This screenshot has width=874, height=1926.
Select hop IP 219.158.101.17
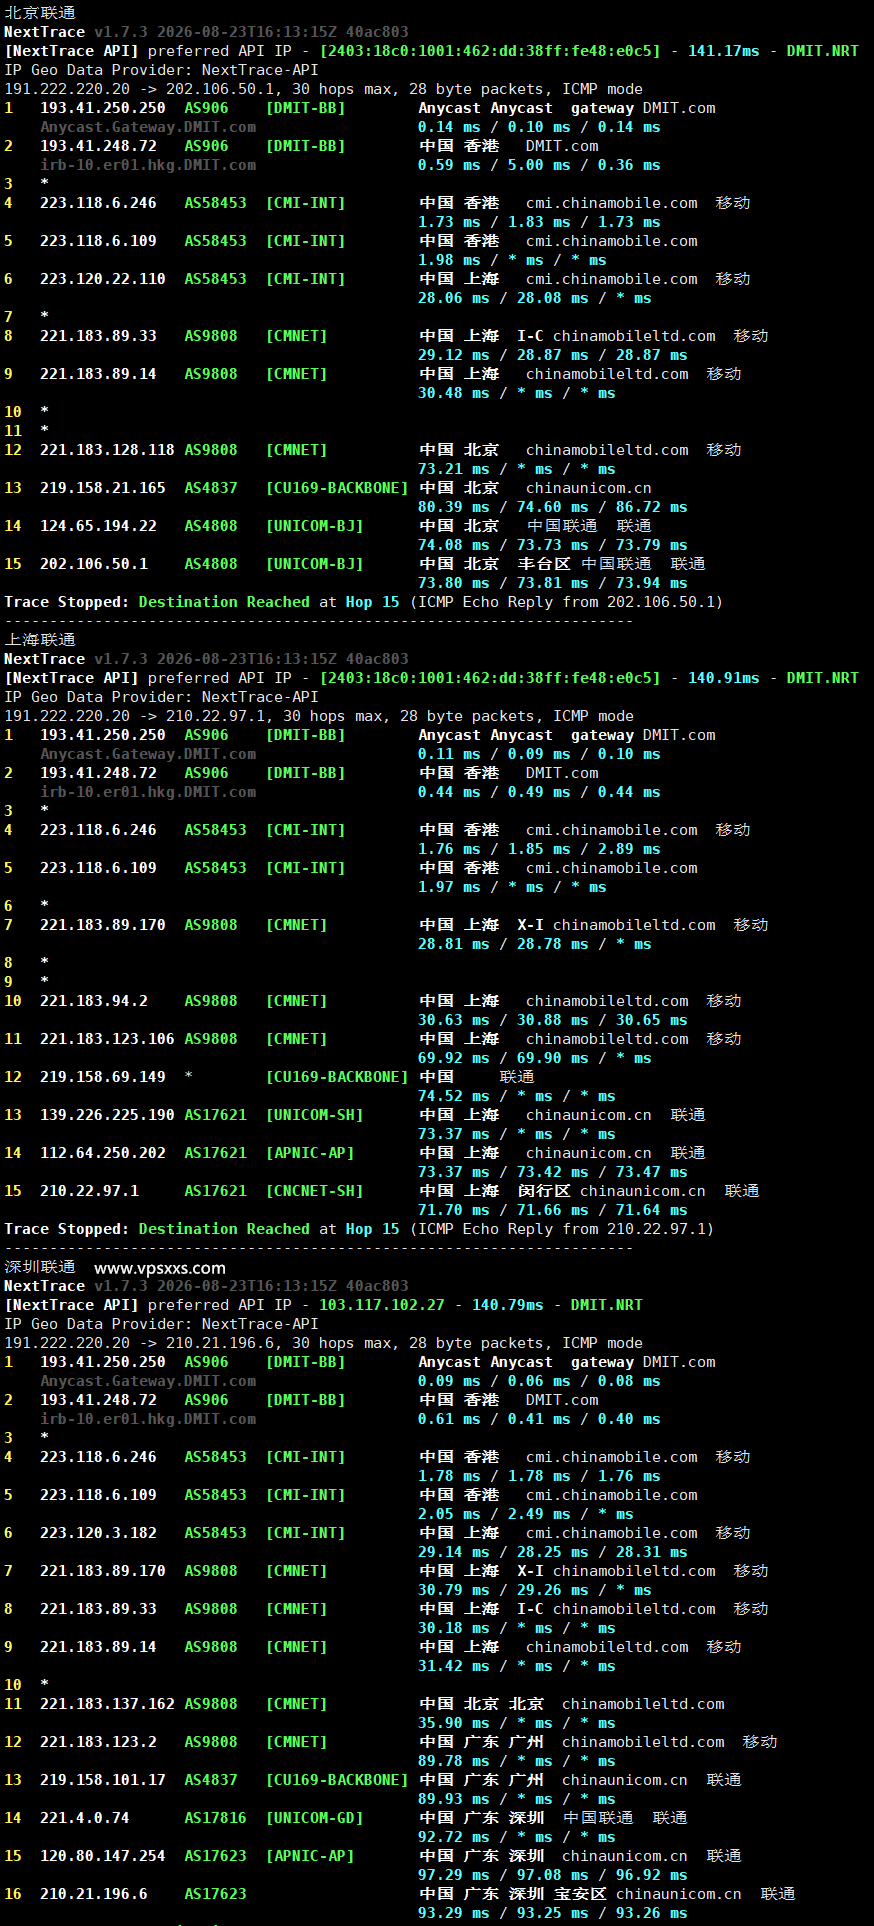click(103, 1780)
